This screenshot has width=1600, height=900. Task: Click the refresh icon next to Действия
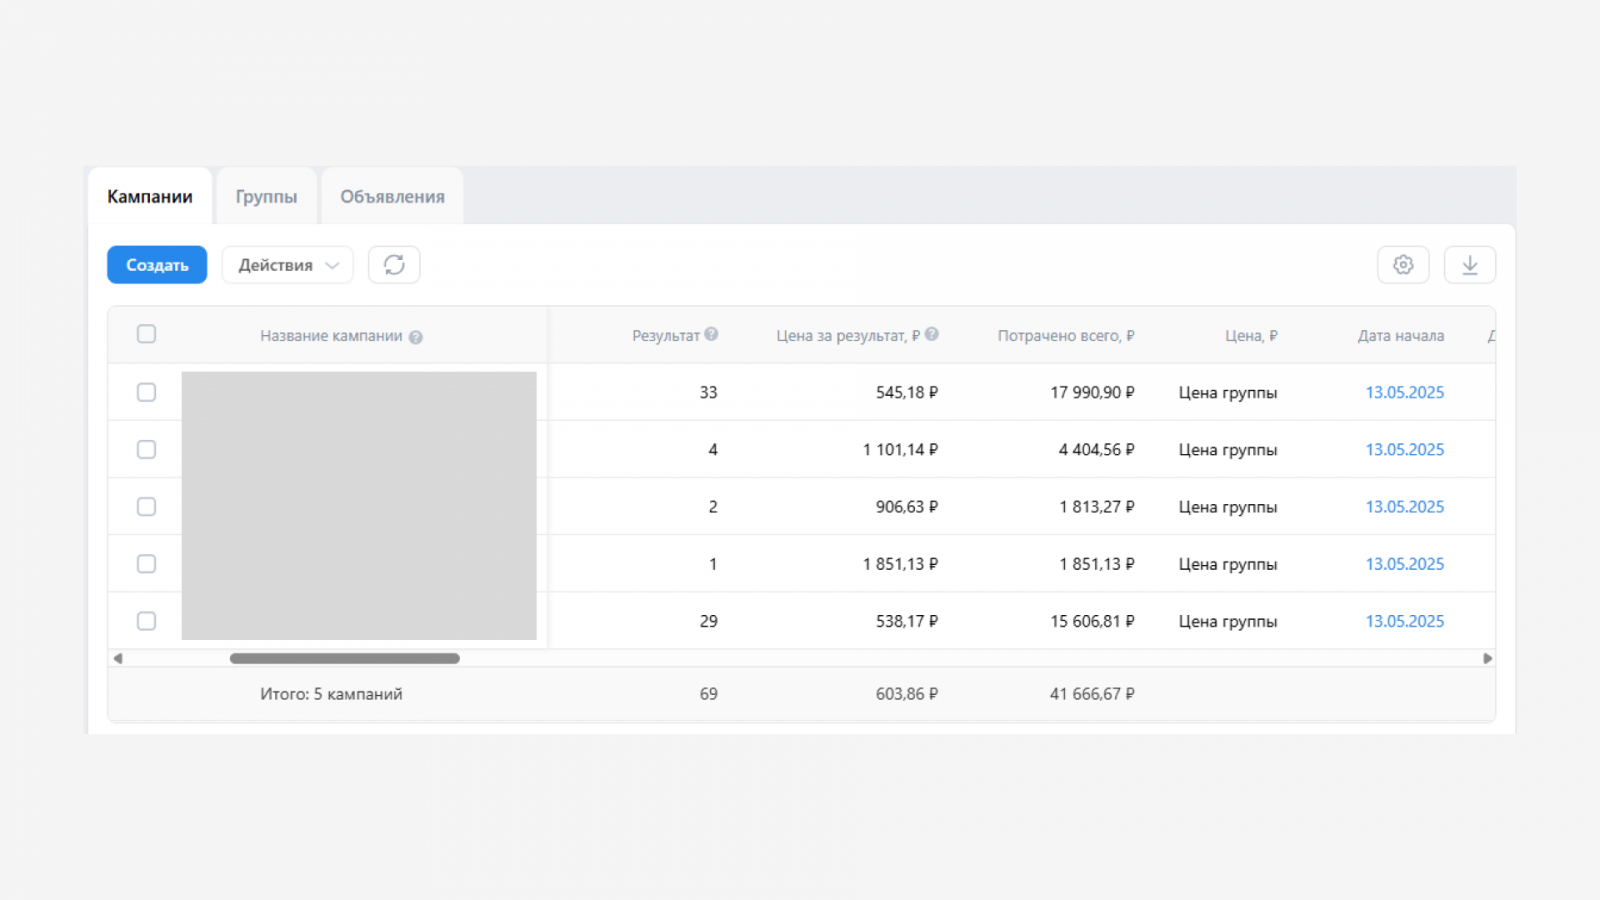(394, 265)
